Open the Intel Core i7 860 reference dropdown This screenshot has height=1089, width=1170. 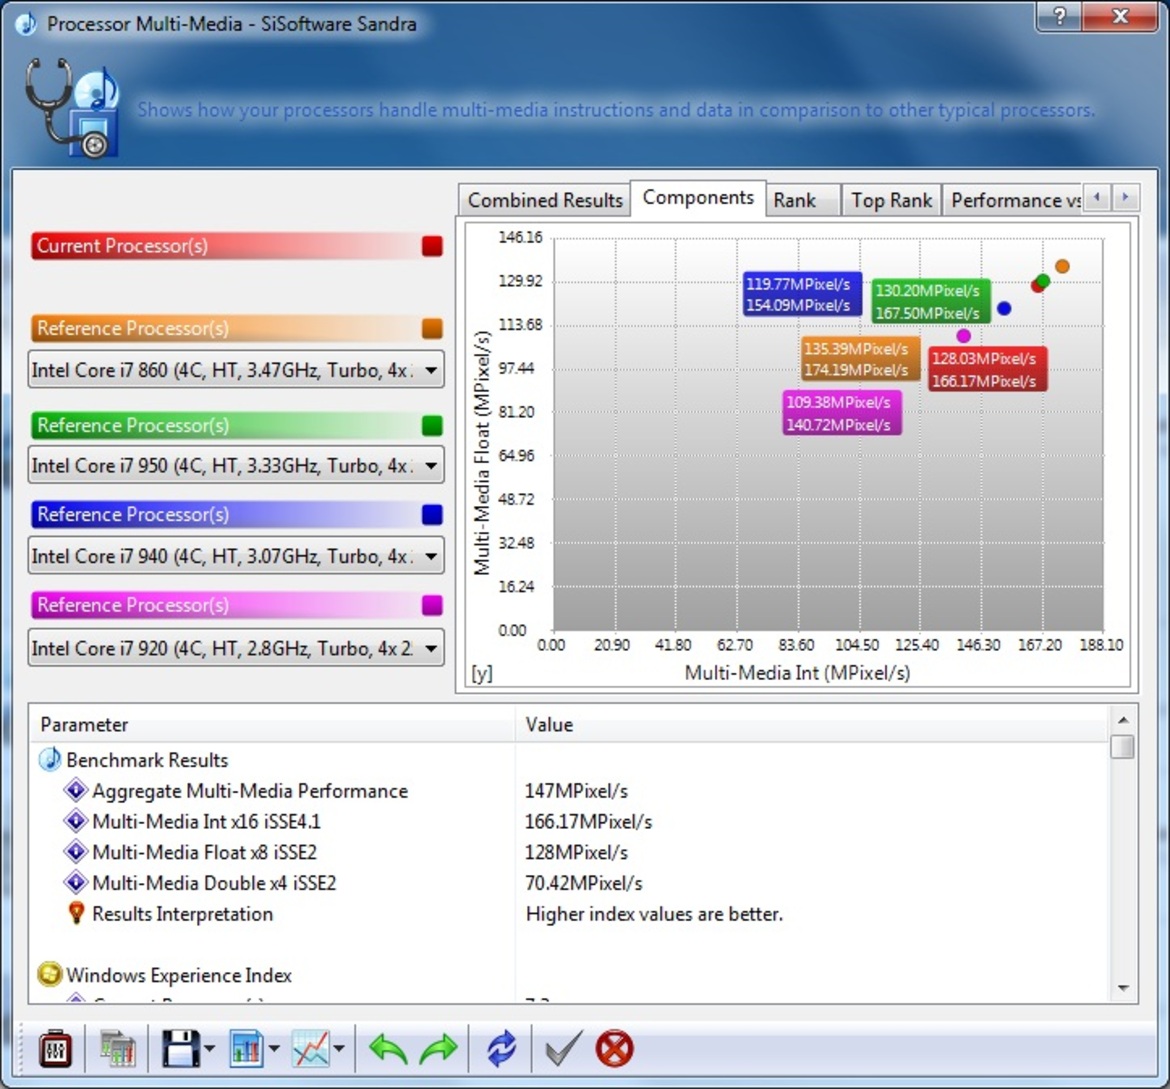(236, 370)
